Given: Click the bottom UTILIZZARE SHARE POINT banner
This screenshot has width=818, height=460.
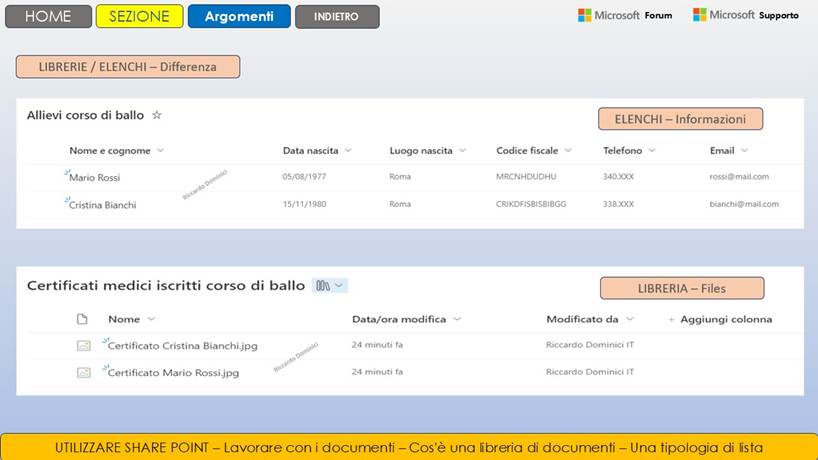Looking at the screenshot, I should [409, 447].
